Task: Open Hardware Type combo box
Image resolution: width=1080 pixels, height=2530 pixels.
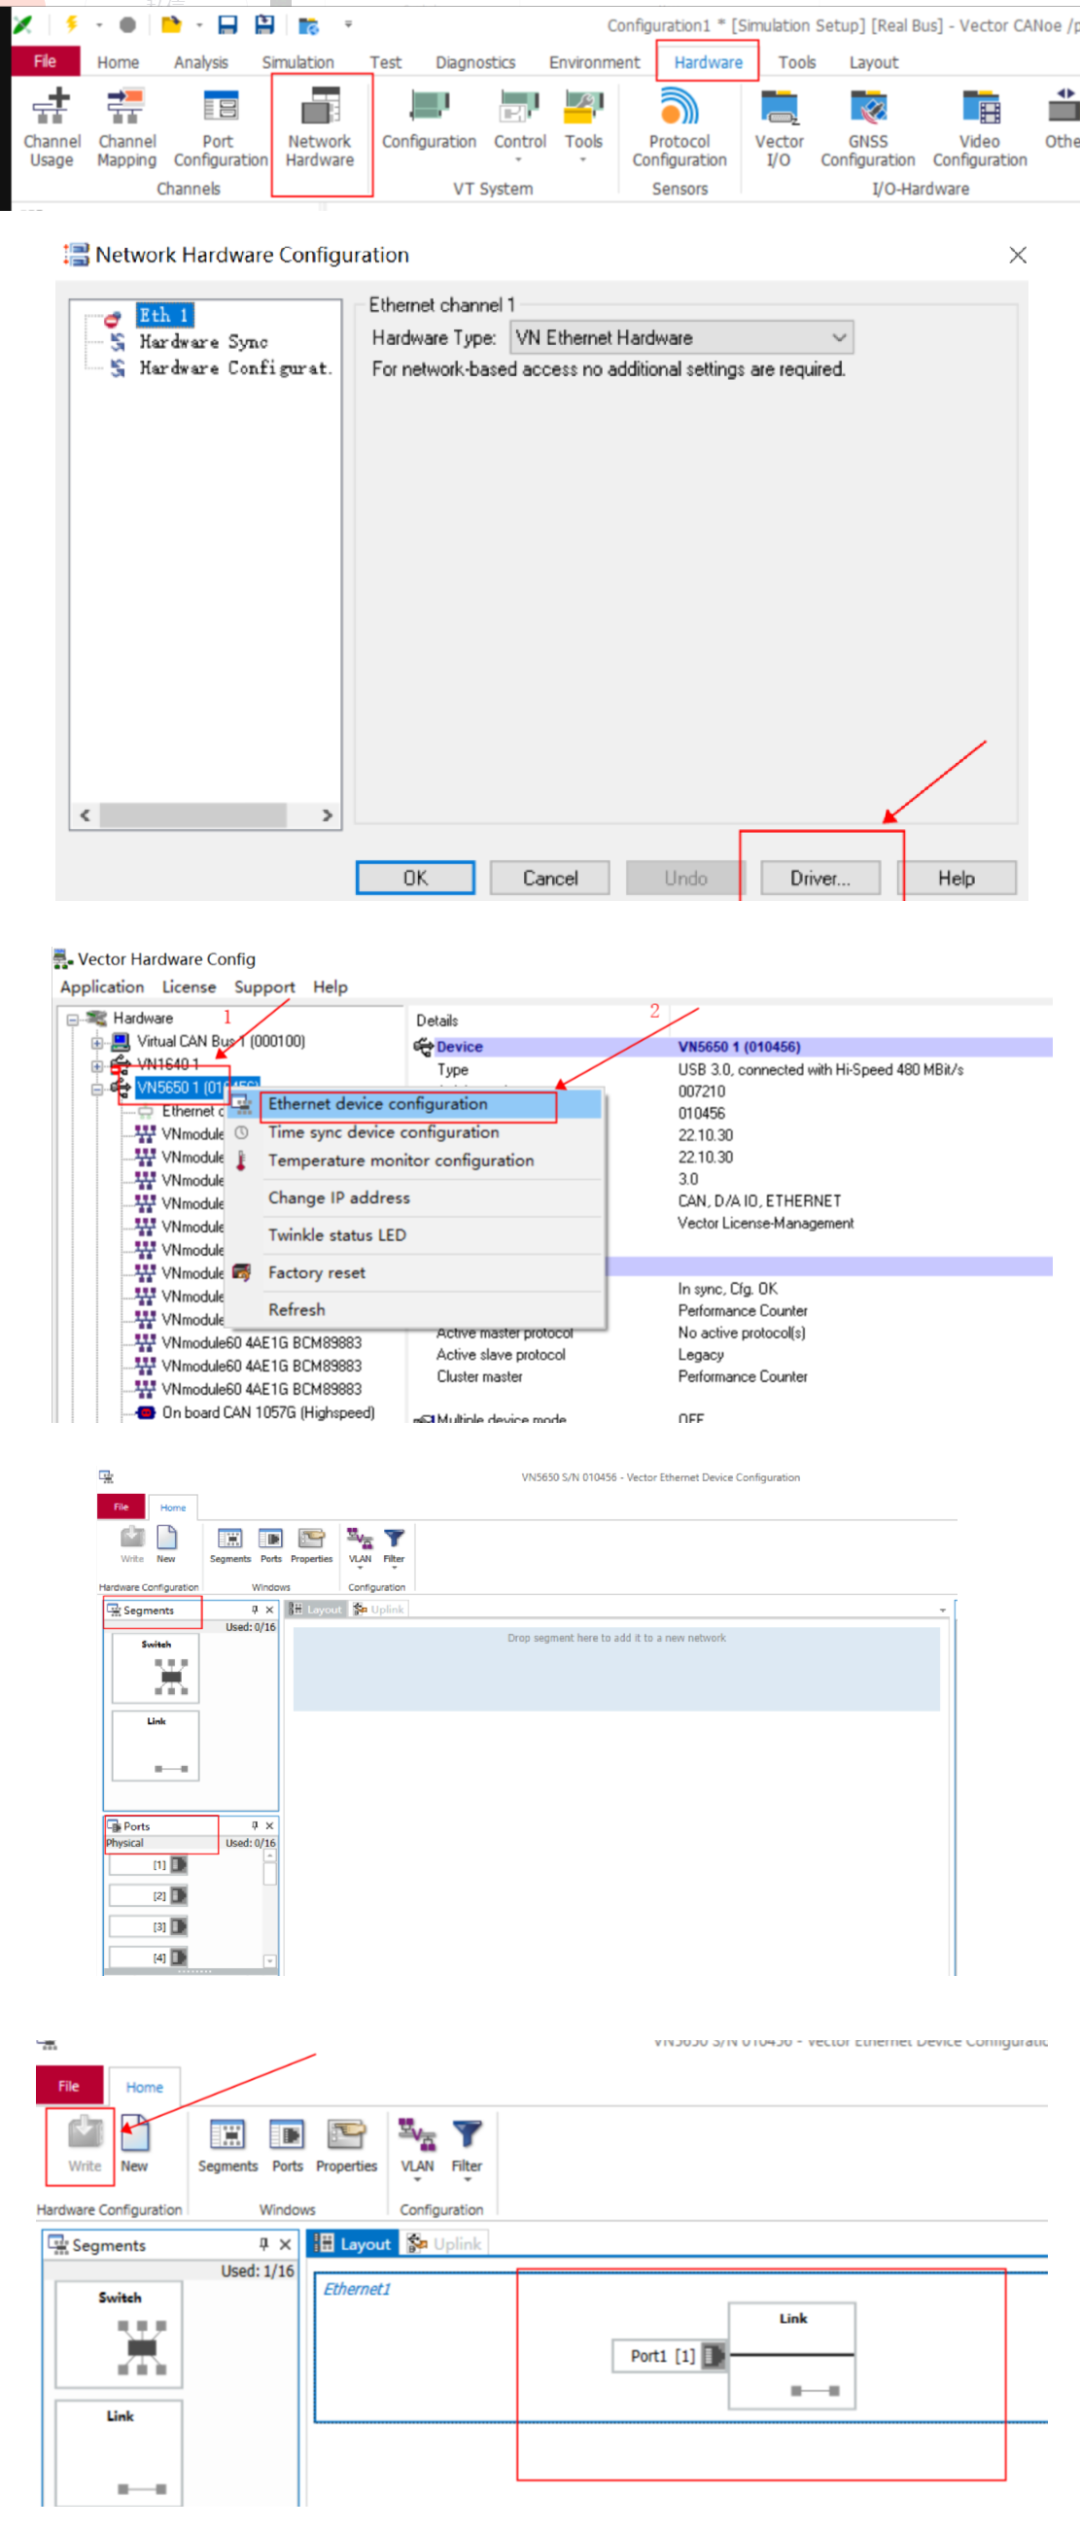Action: click(683, 338)
